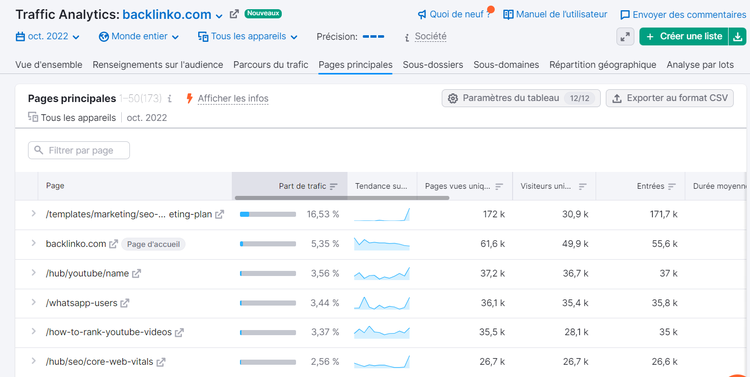The height and width of the screenshot is (377, 750).
Task: Click the lightning bolt Afficher les infos icon
Action: coord(189,99)
